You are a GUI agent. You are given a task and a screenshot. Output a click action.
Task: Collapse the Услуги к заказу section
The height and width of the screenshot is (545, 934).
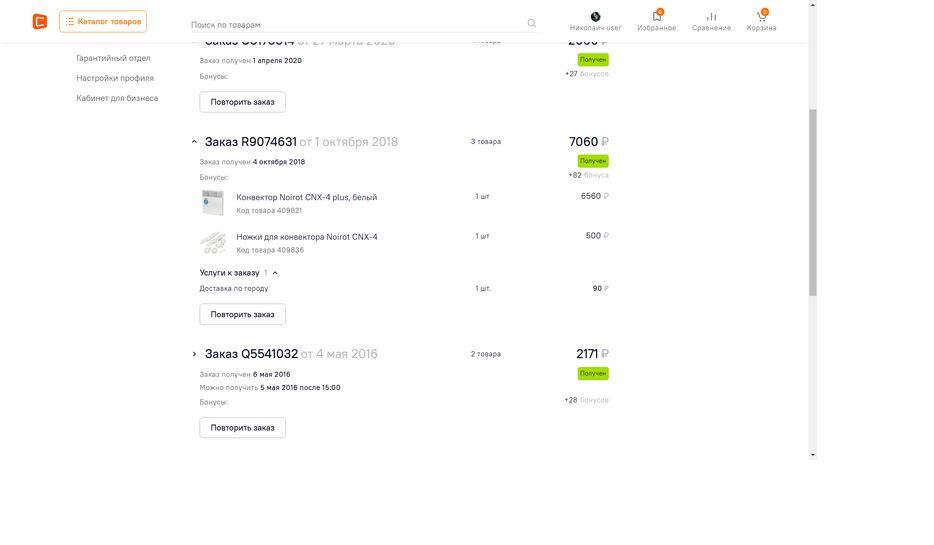[275, 273]
